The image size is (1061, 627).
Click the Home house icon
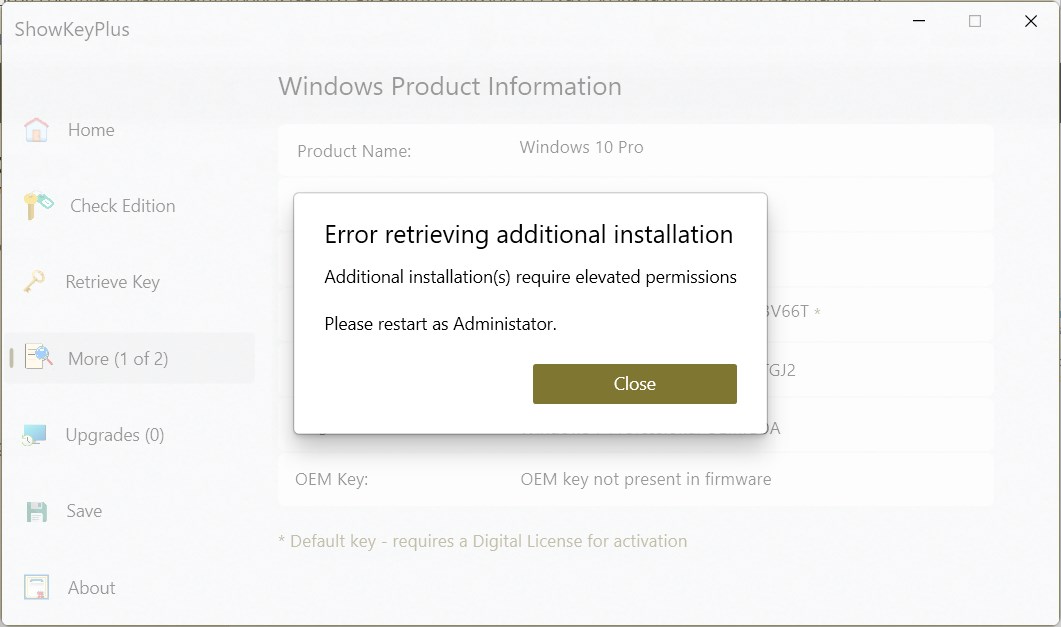[x=35, y=129]
